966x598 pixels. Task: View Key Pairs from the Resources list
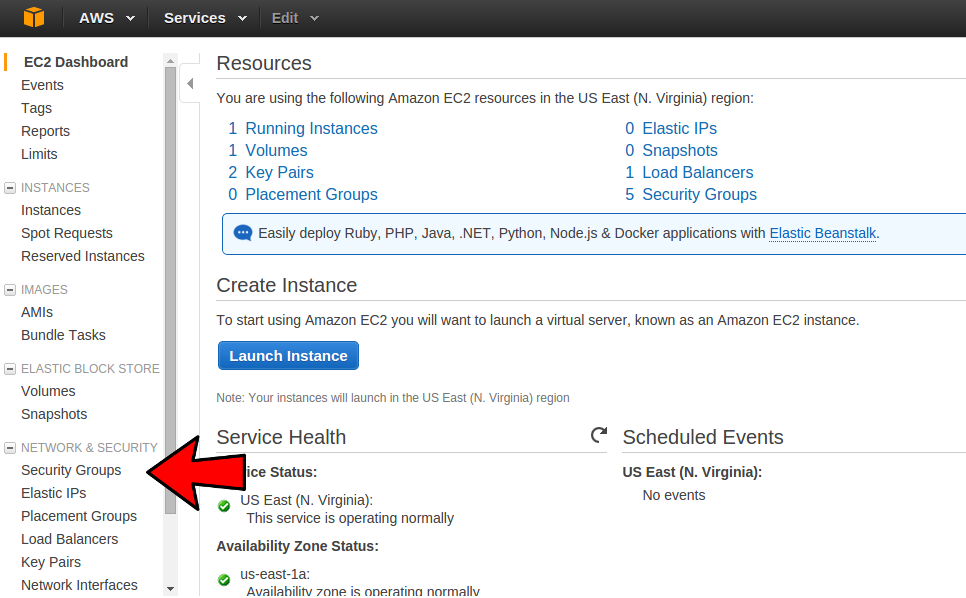click(x=277, y=172)
